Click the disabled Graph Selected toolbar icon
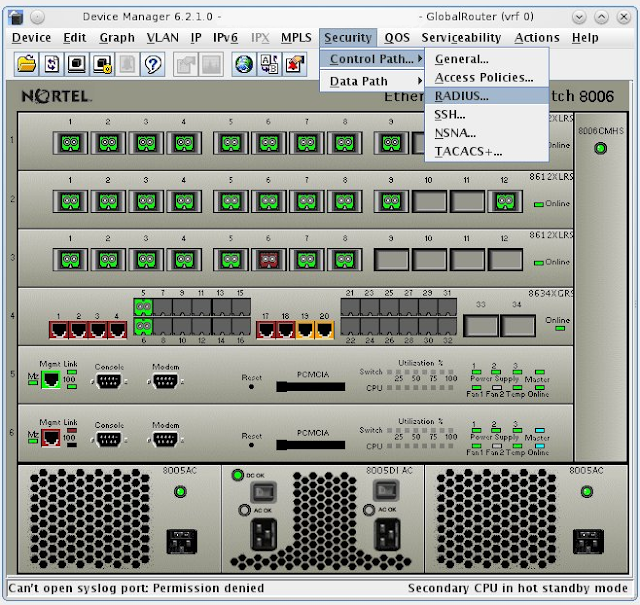The height and width of the screenshot is (605, 640). (x=211, y=64)
